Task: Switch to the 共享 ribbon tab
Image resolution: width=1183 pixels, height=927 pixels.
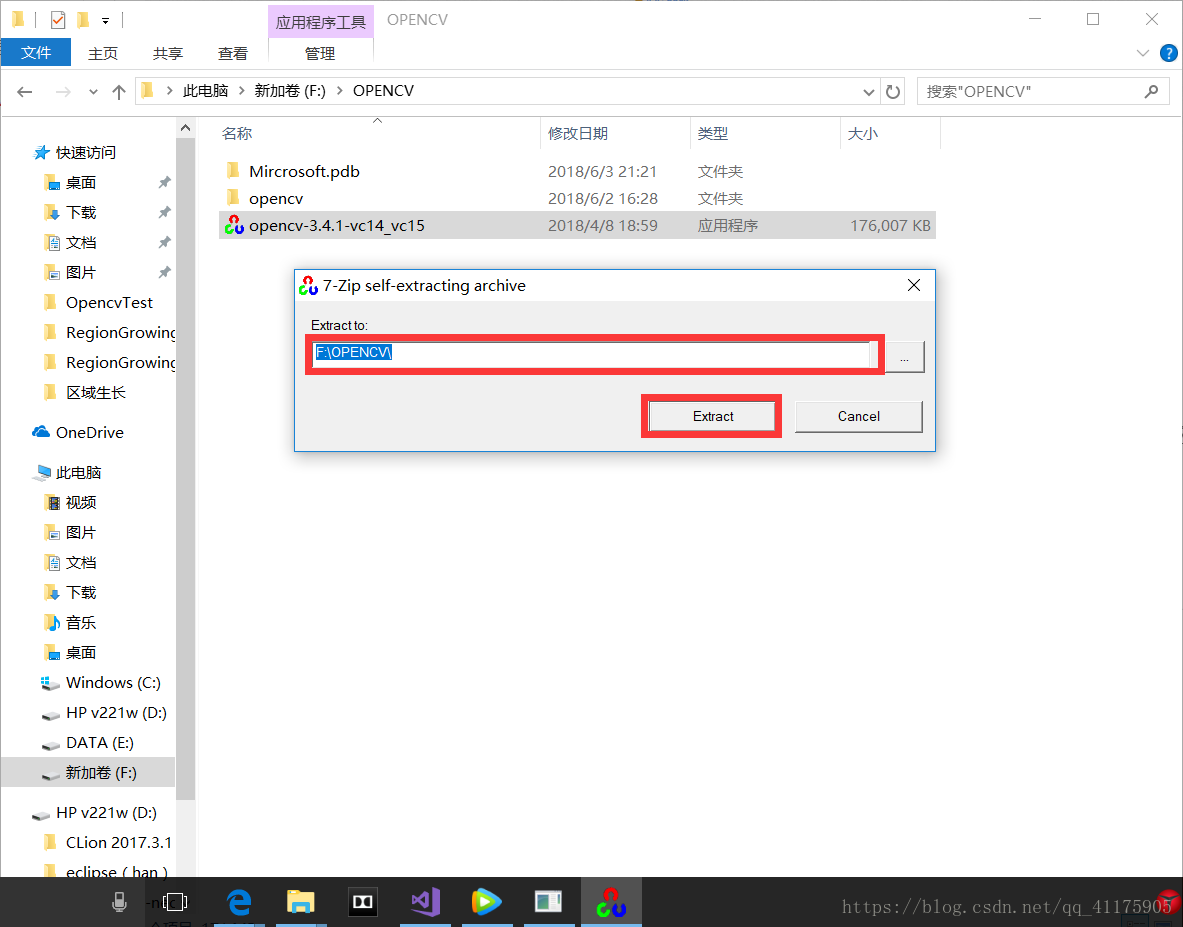Action: [x=167, y=54]
